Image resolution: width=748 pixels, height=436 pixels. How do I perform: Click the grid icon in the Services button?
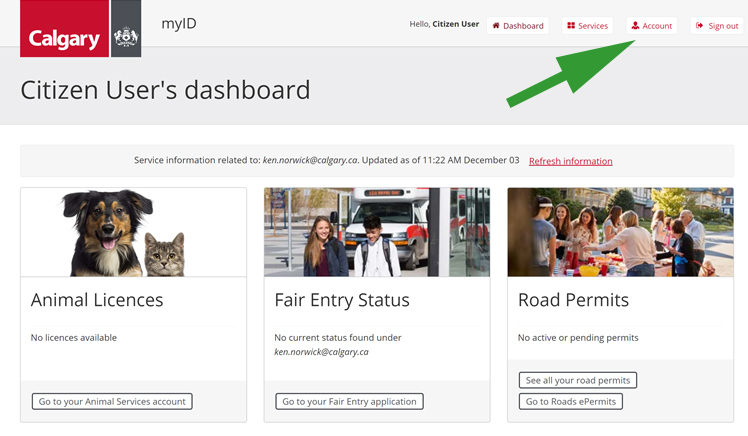coord(571,25)
